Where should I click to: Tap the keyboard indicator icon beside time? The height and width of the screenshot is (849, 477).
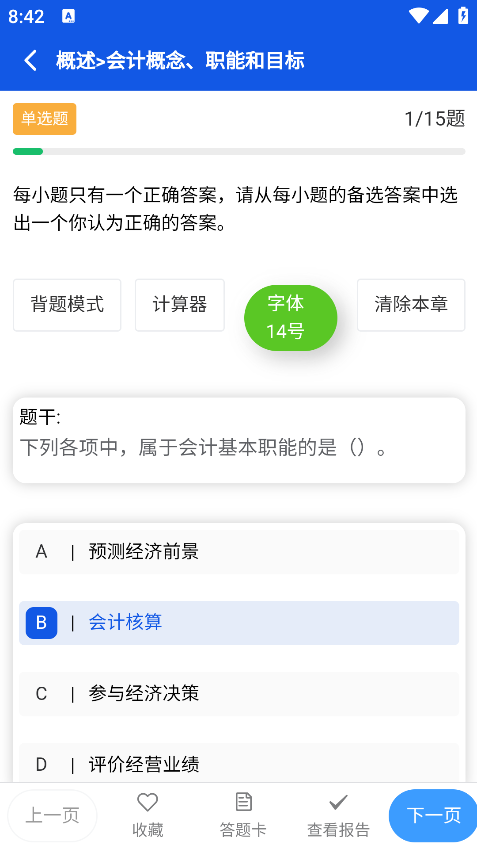[68, 16]
